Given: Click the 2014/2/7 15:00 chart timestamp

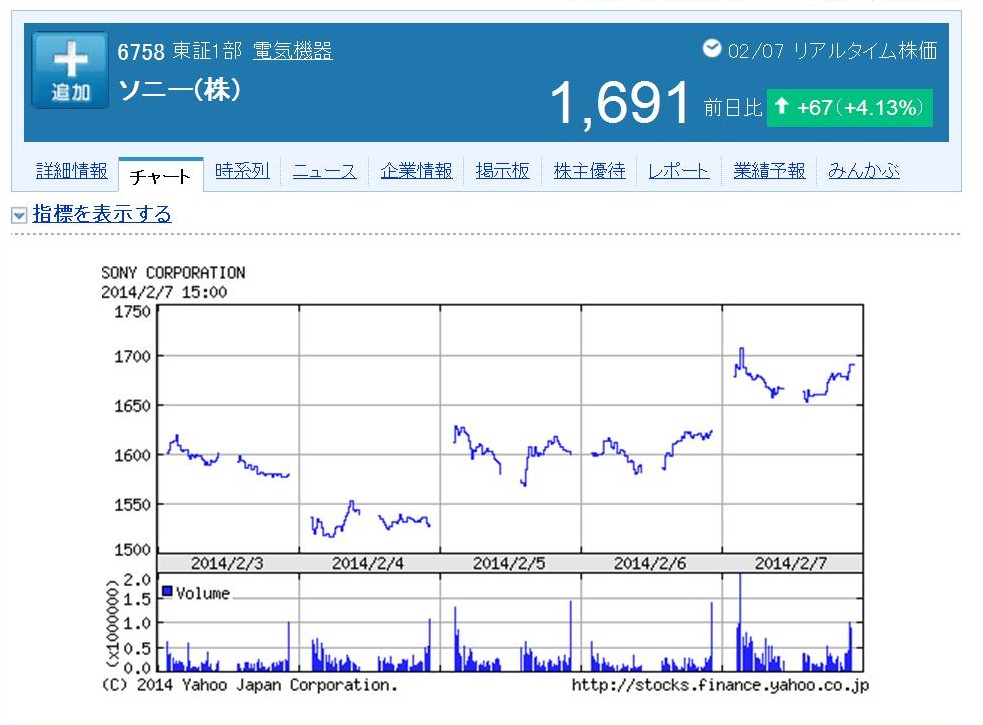Looking at the screenshot, I should pos(164,292).
